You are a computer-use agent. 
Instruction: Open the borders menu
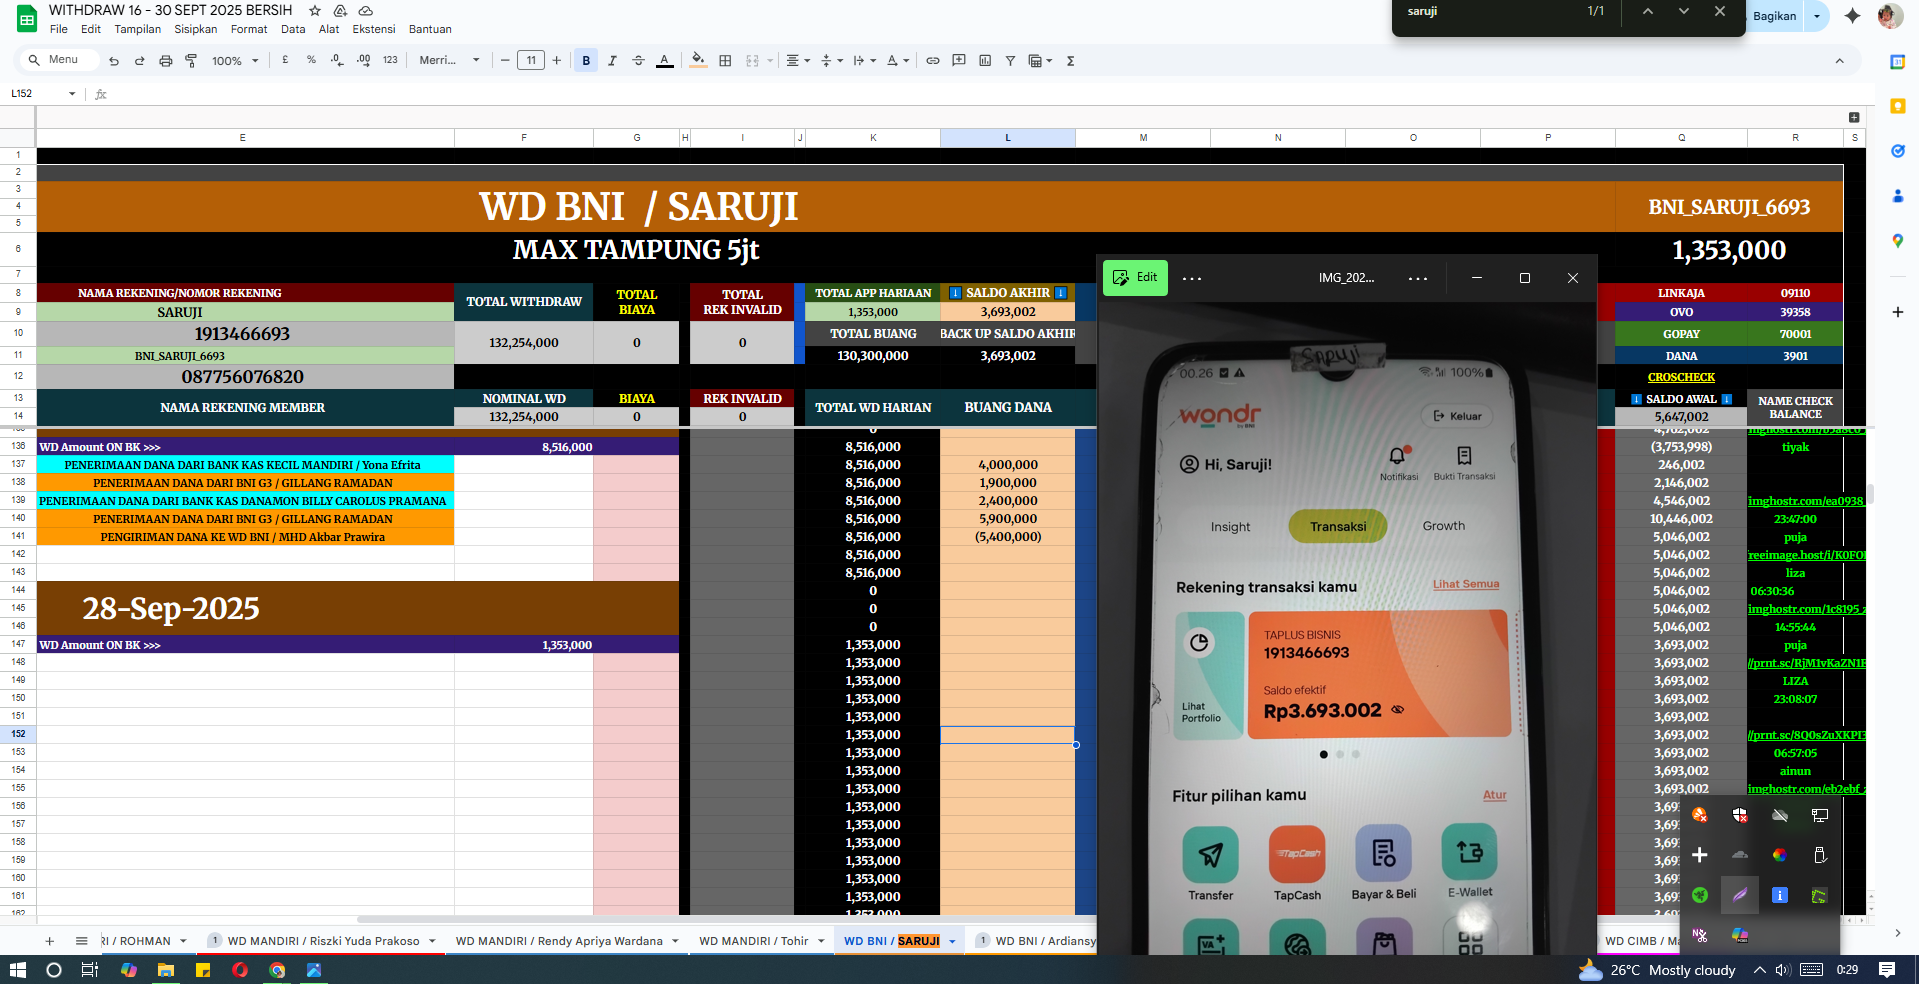725,61
